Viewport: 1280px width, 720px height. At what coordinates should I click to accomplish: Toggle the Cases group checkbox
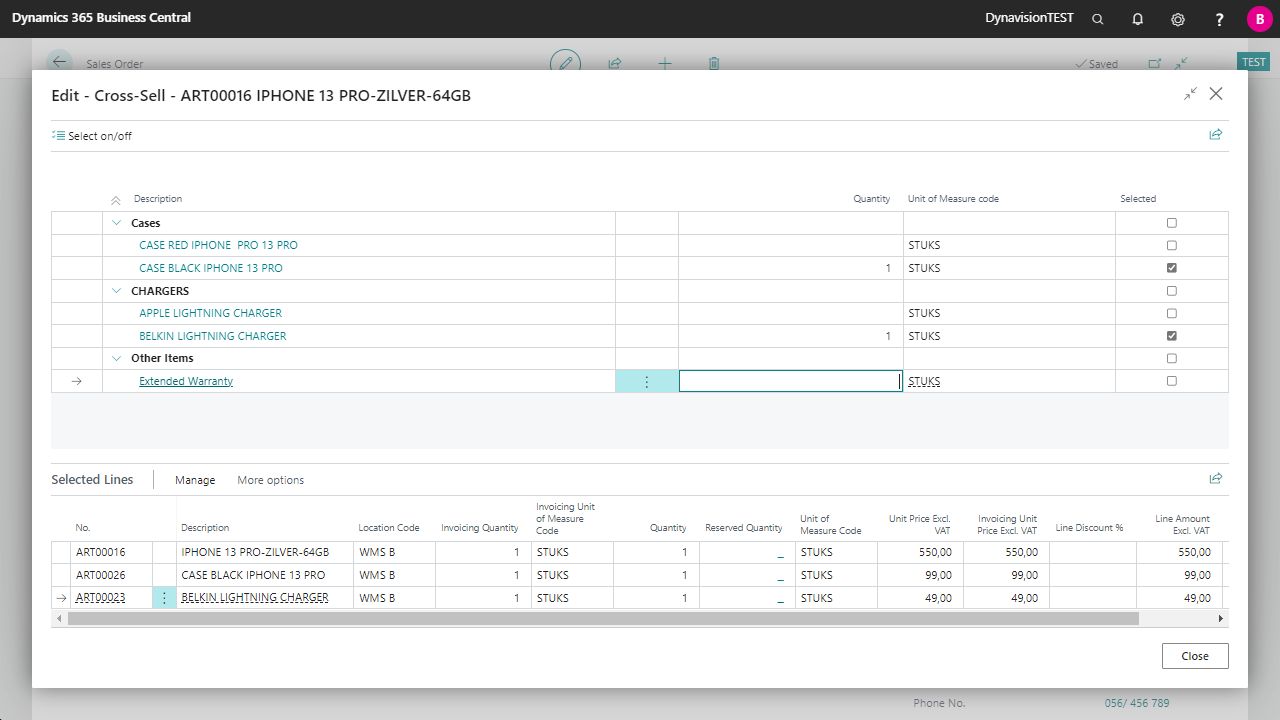click(1172, 223)
